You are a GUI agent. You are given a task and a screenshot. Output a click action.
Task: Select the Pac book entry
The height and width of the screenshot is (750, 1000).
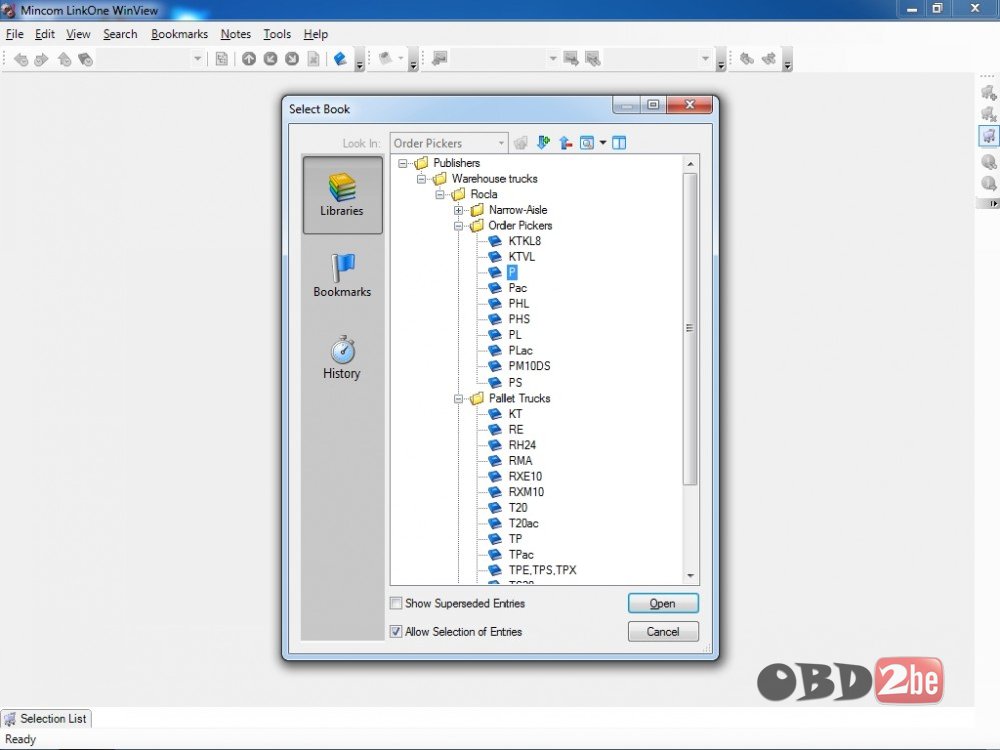coord(518,288)
